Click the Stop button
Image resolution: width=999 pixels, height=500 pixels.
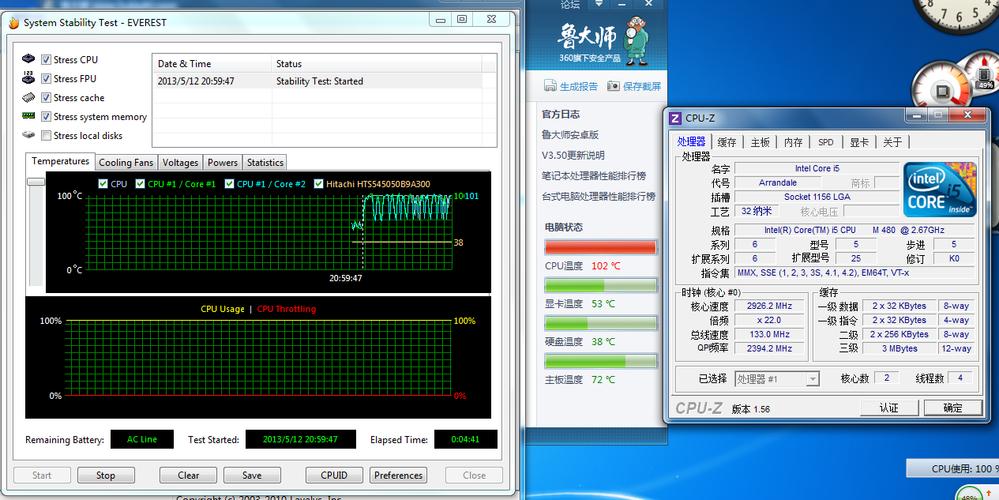tap(106, 475)
